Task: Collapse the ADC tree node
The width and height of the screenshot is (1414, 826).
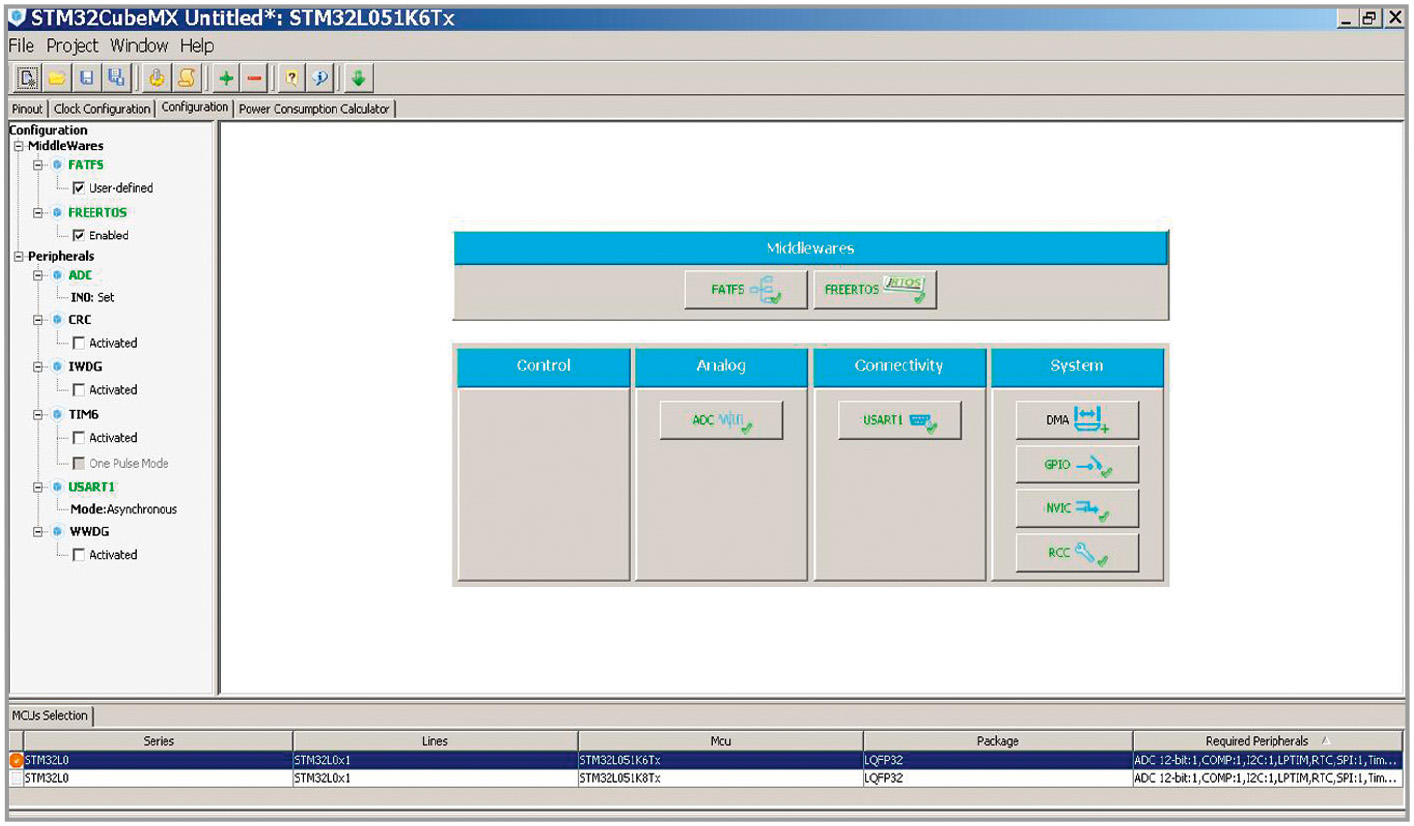Action: coord(38,275)
